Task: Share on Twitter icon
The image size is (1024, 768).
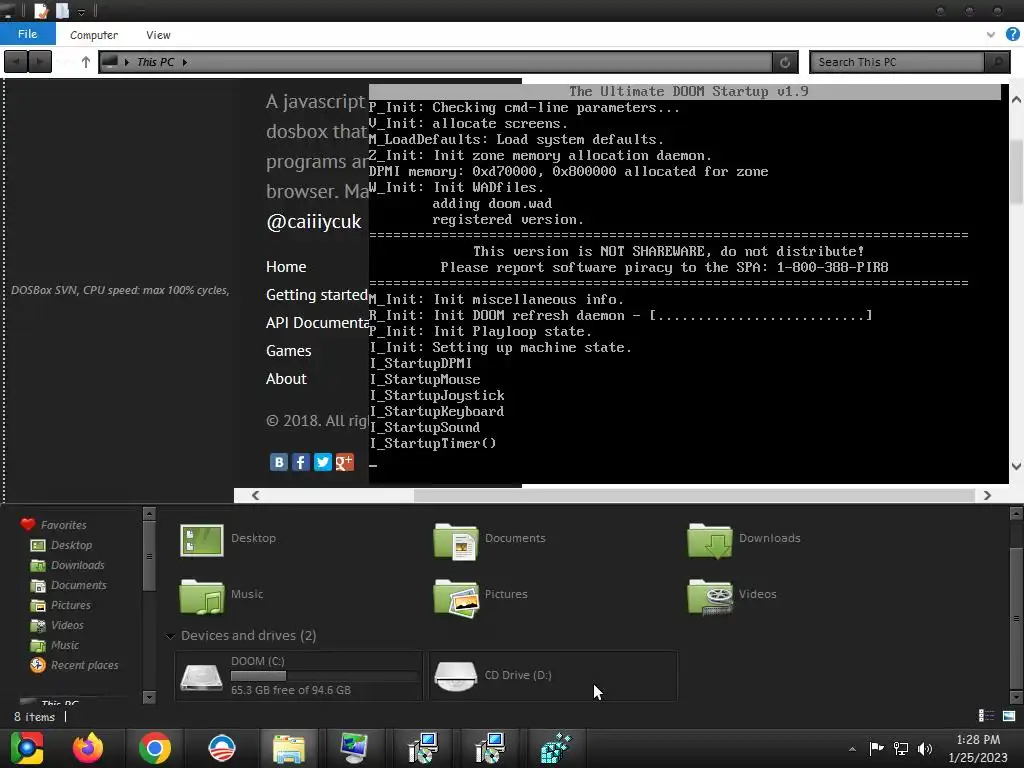Action: pos(323,462)
